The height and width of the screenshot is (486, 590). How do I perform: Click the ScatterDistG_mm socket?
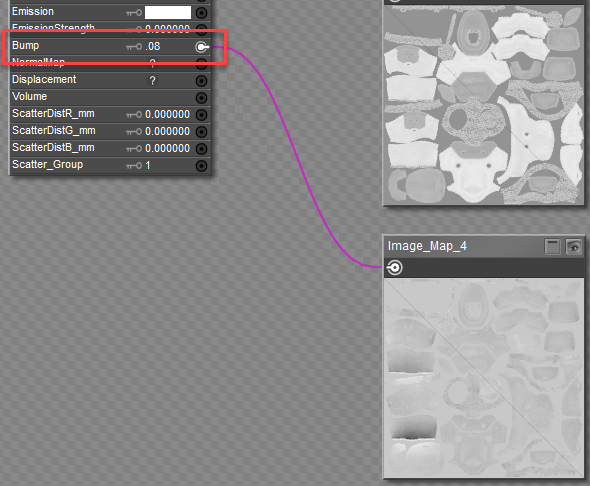click(202, 132)
